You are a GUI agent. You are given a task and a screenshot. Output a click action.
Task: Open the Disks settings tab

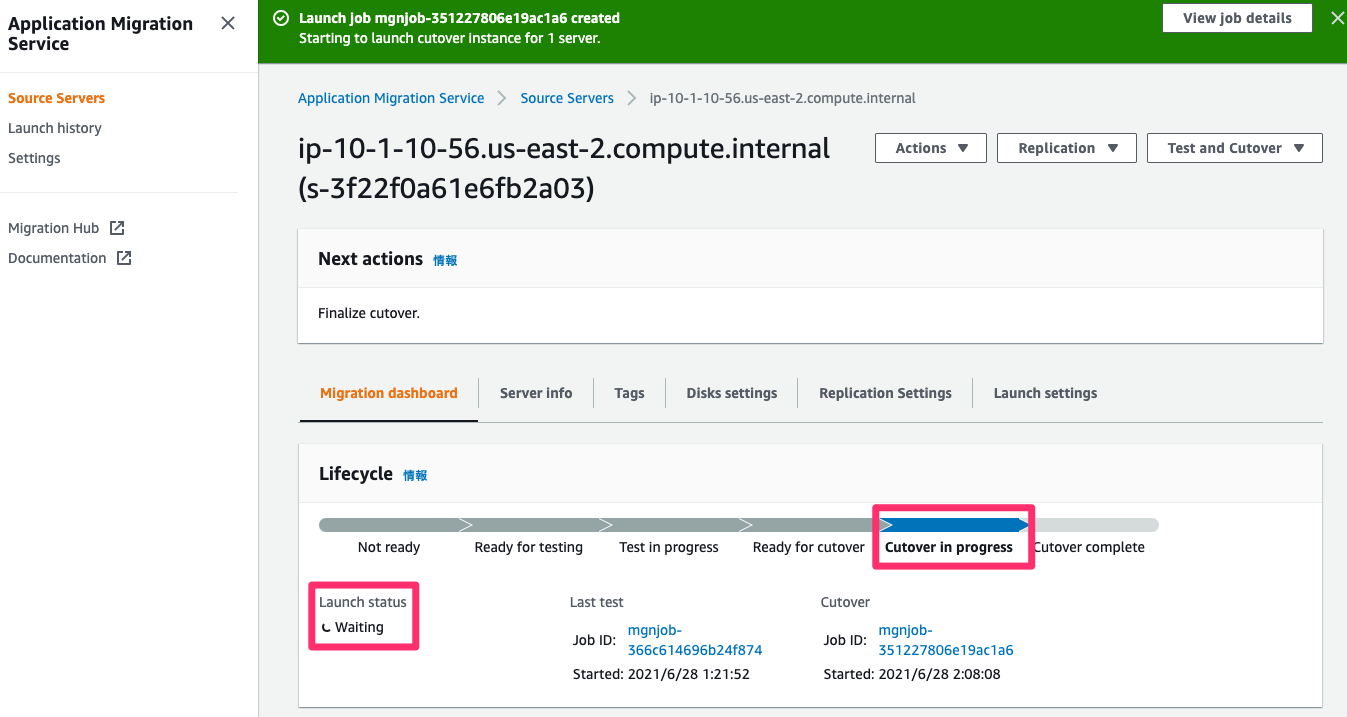732,393
